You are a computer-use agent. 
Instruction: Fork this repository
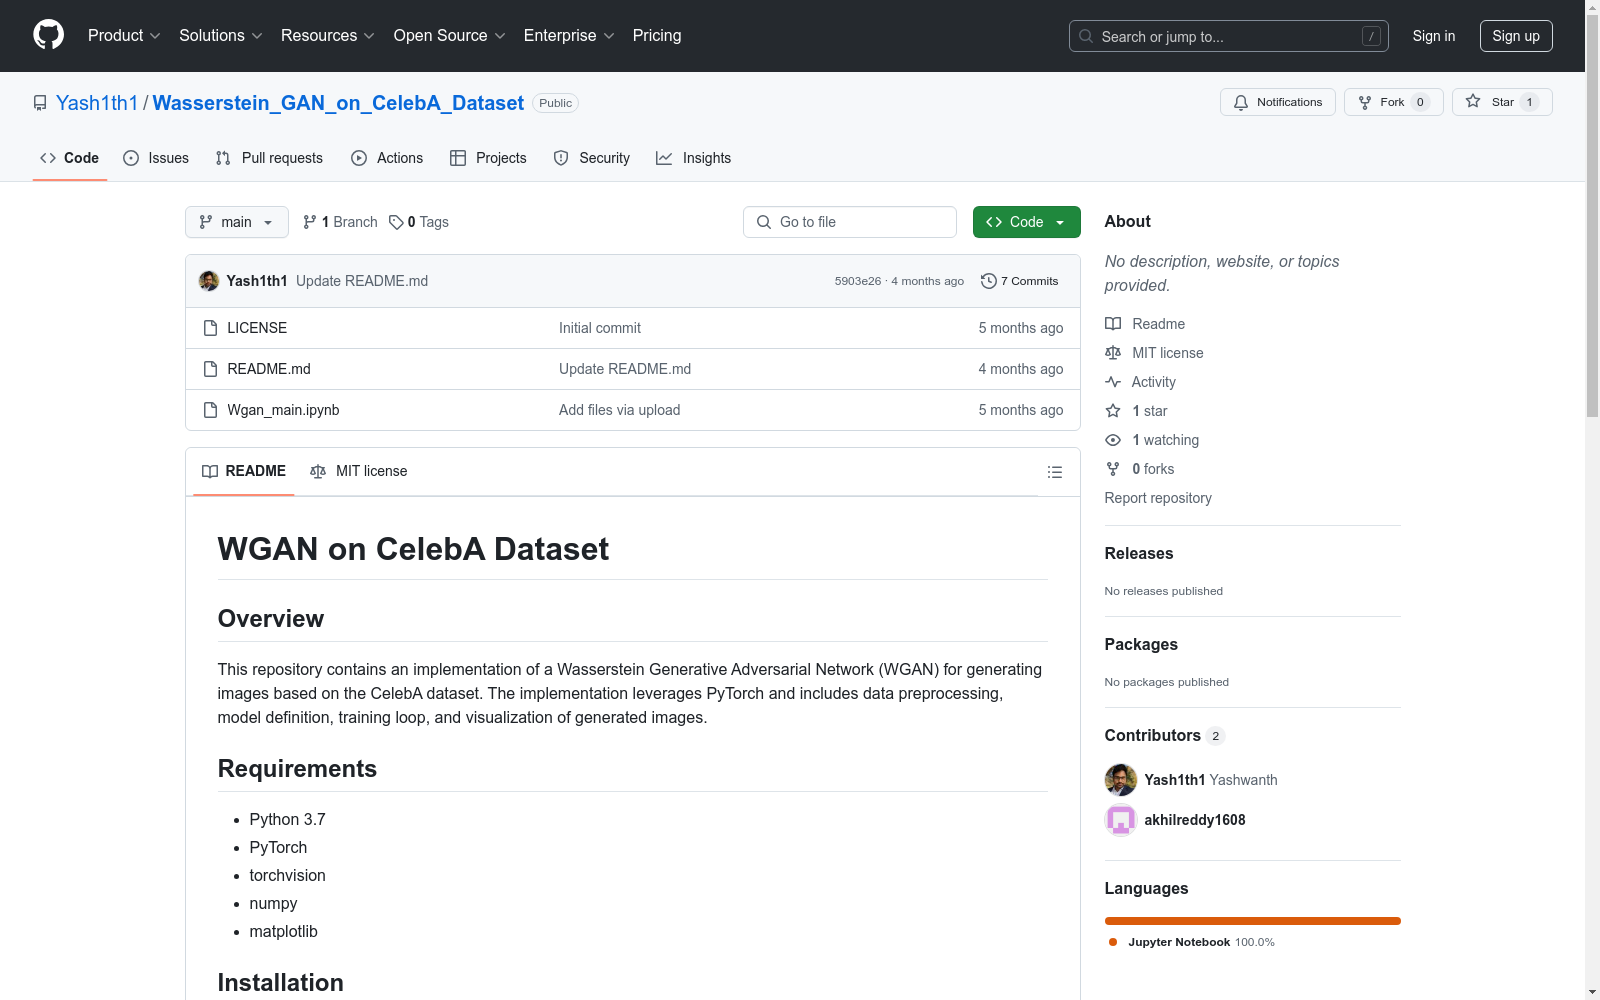click(1393, 102)
